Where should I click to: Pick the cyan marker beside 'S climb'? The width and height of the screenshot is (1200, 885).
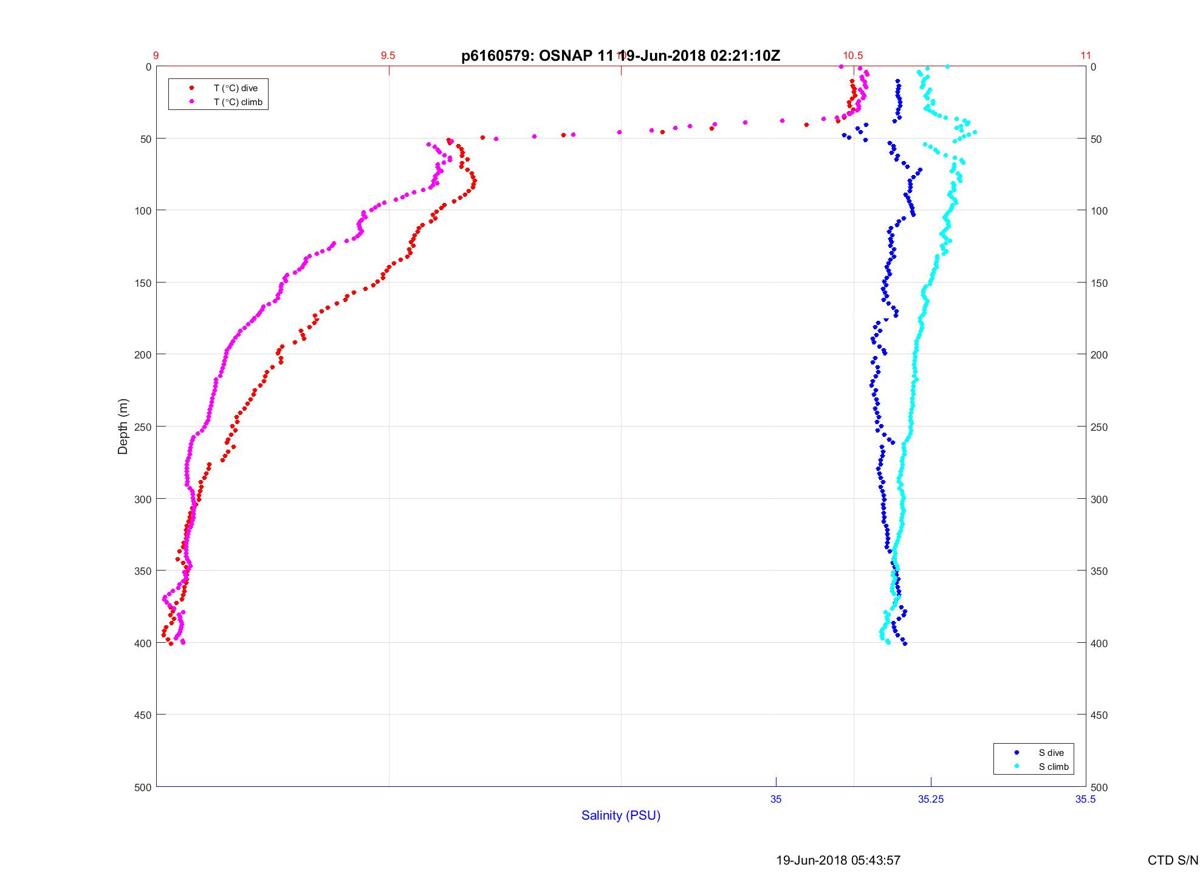click(x=1016, y=766)
